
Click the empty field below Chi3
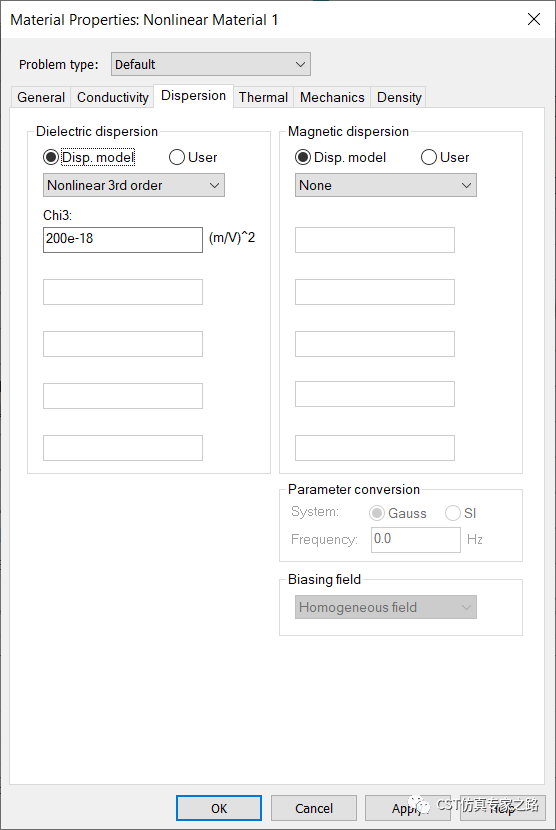coord(123,292)
